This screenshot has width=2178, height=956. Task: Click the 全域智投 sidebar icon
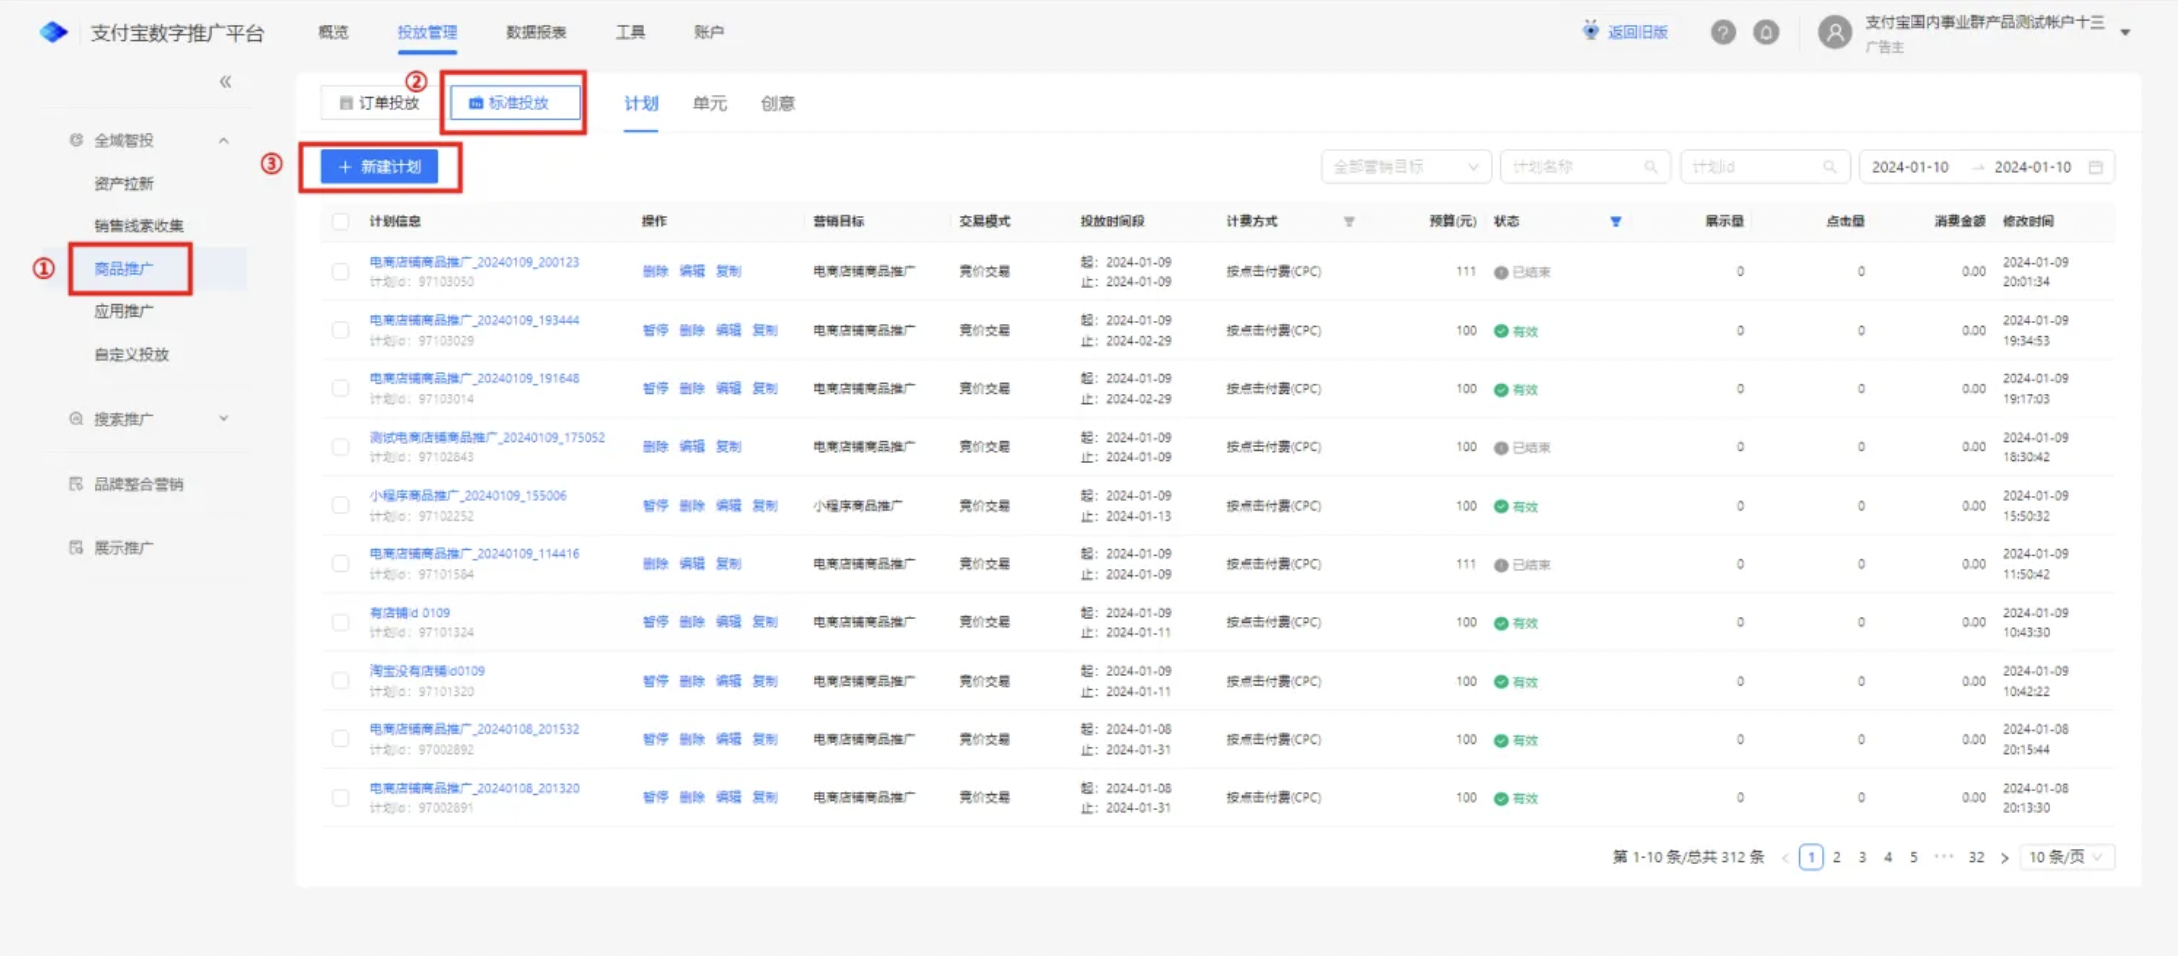coord(76,140)
